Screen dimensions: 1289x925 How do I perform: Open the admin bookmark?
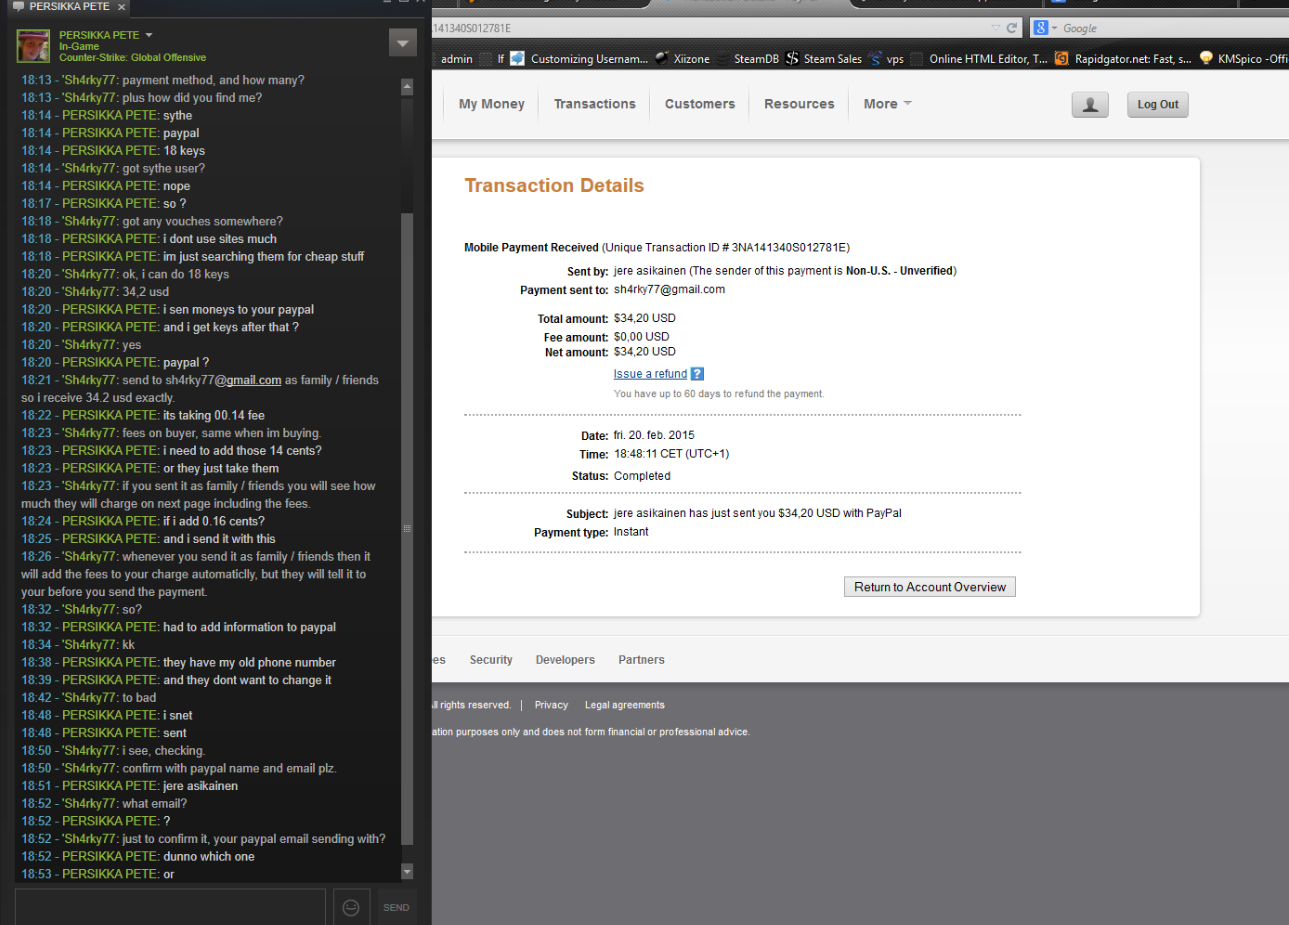pos(456,59)
